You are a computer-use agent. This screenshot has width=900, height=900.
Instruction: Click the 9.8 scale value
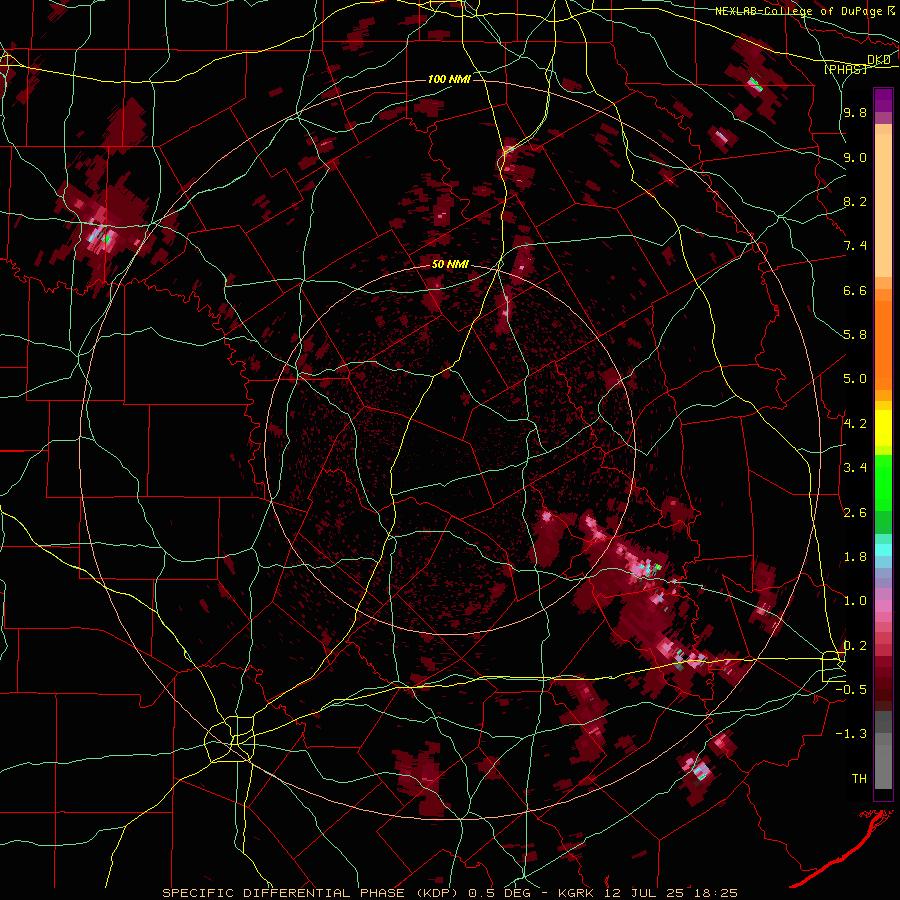pyautogui.click(x=855, y=112)
